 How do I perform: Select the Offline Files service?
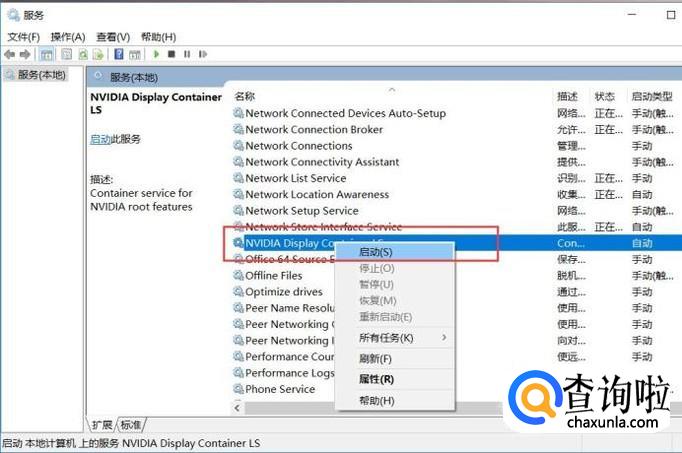click(x=273, y=276)
